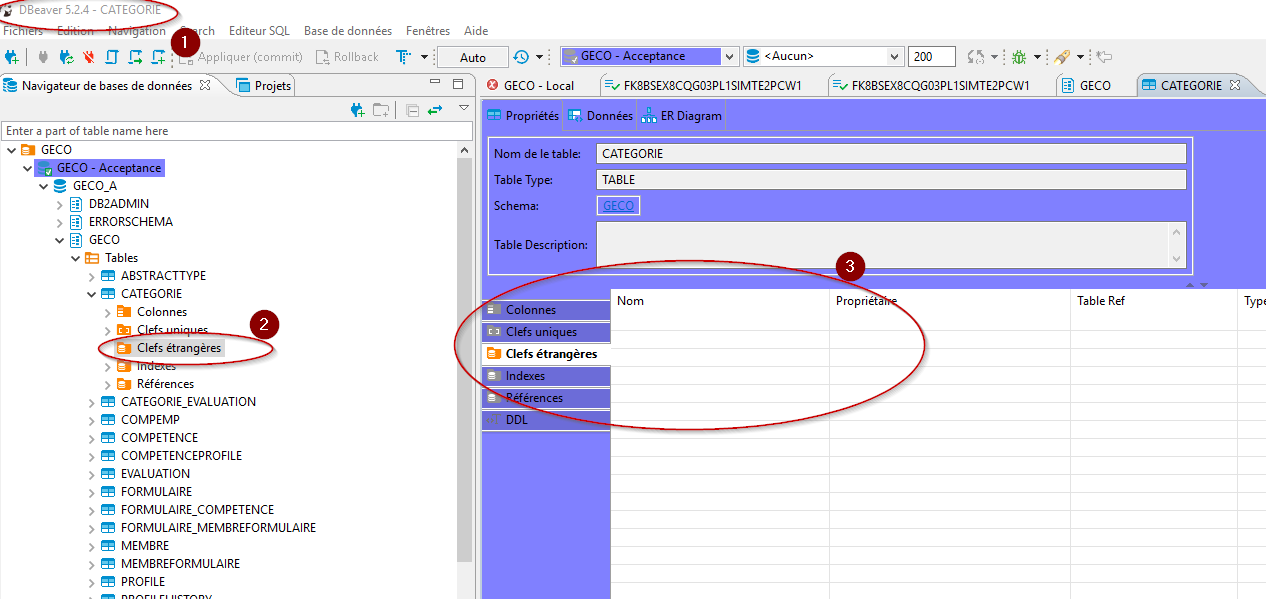Open SQL editor script icon in toolbar

coord(112,57)
